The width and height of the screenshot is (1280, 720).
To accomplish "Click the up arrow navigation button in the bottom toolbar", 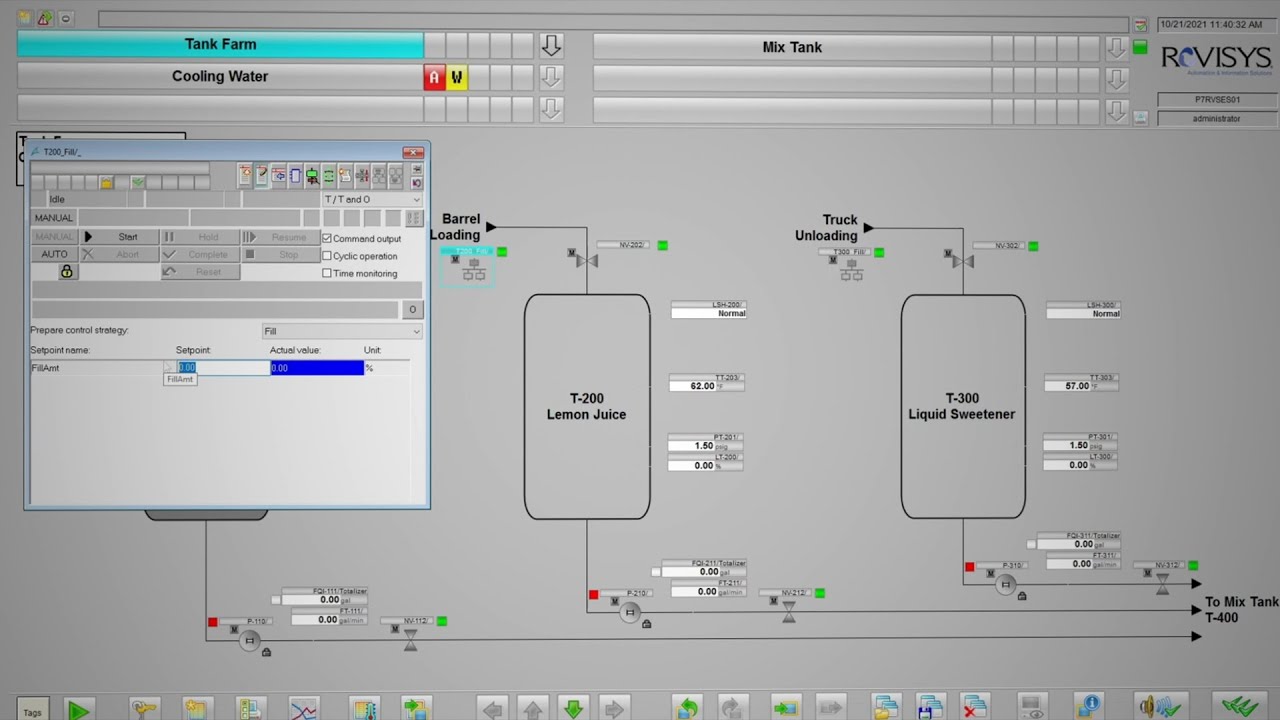I will 533,709.
